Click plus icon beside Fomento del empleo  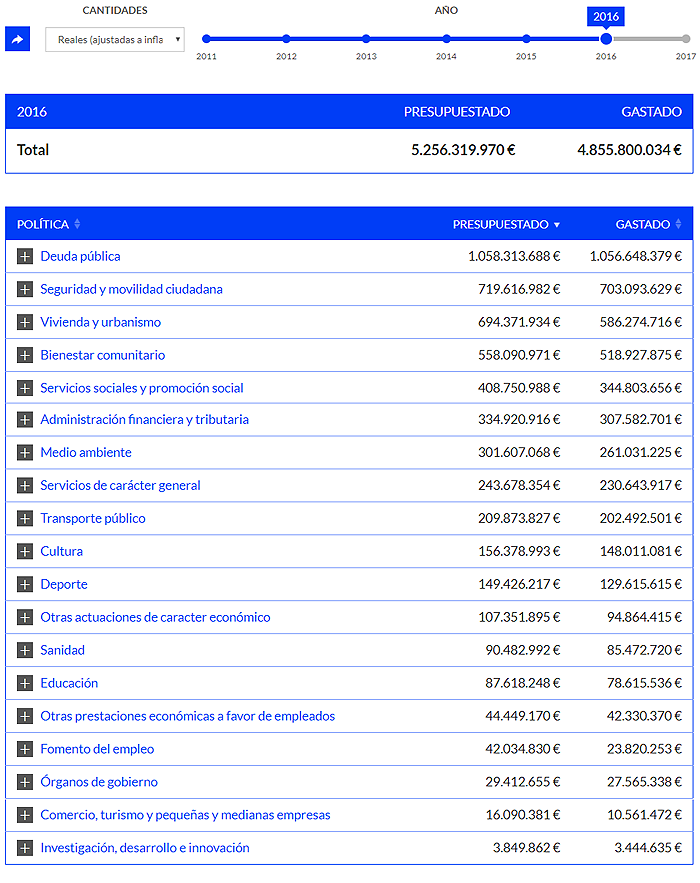(x=25, y=750)
